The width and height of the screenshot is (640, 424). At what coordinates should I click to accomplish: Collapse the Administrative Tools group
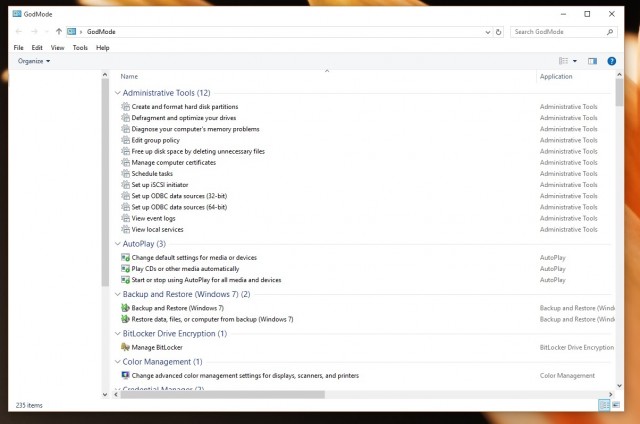point(117,93)
